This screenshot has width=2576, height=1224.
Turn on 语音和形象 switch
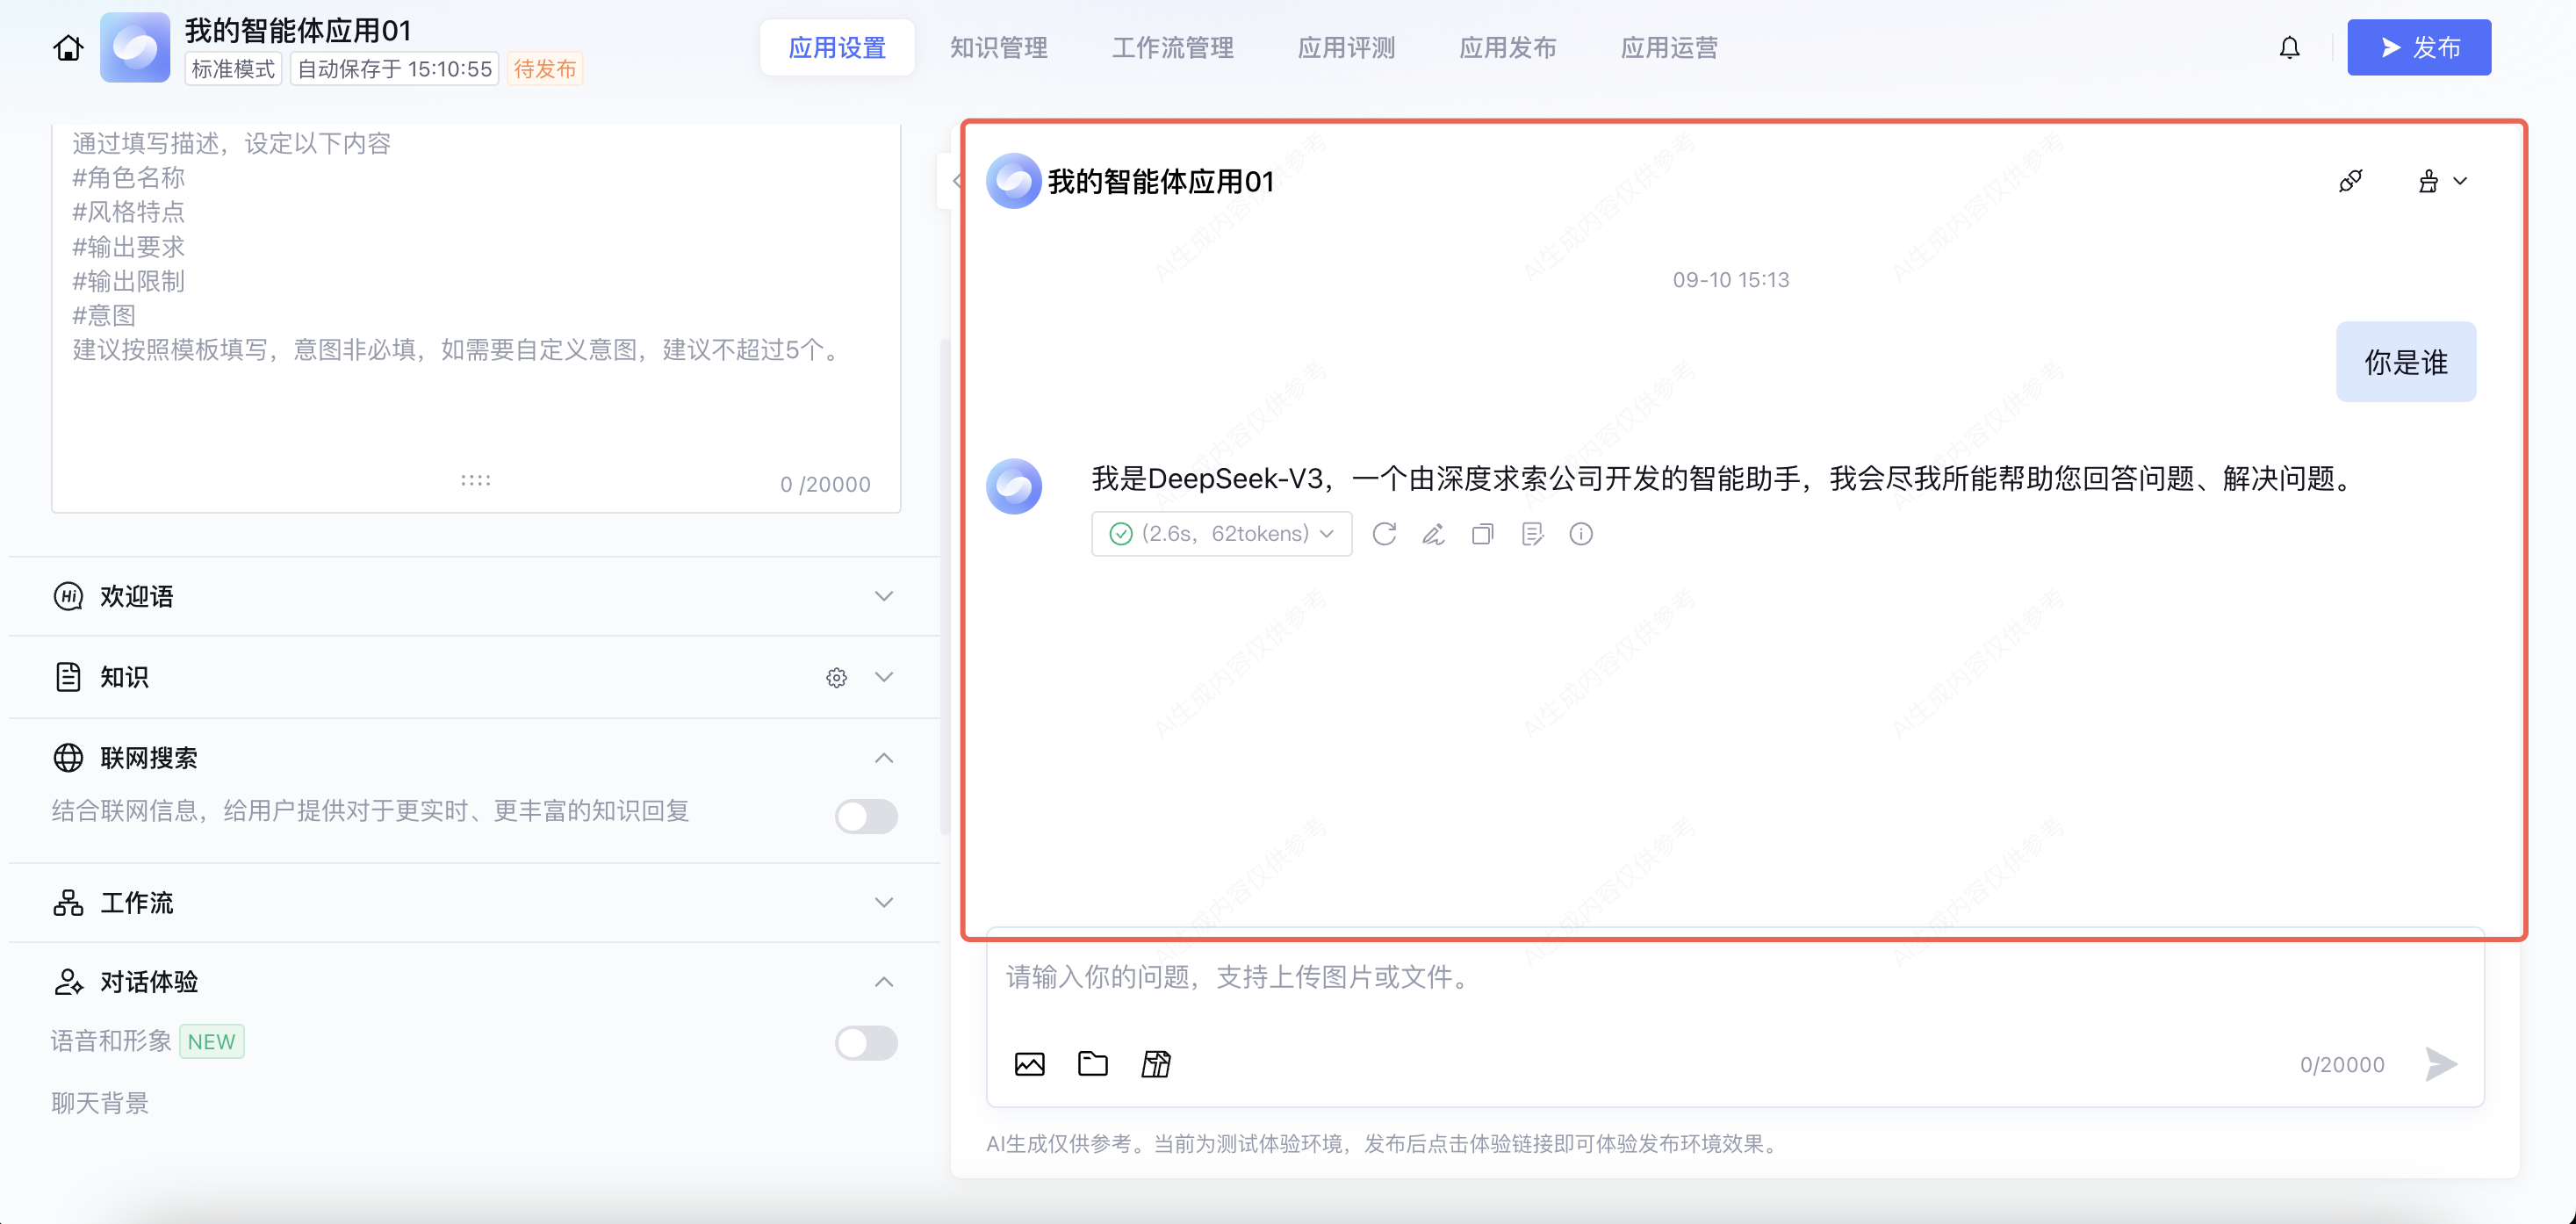pos(866,1043)
